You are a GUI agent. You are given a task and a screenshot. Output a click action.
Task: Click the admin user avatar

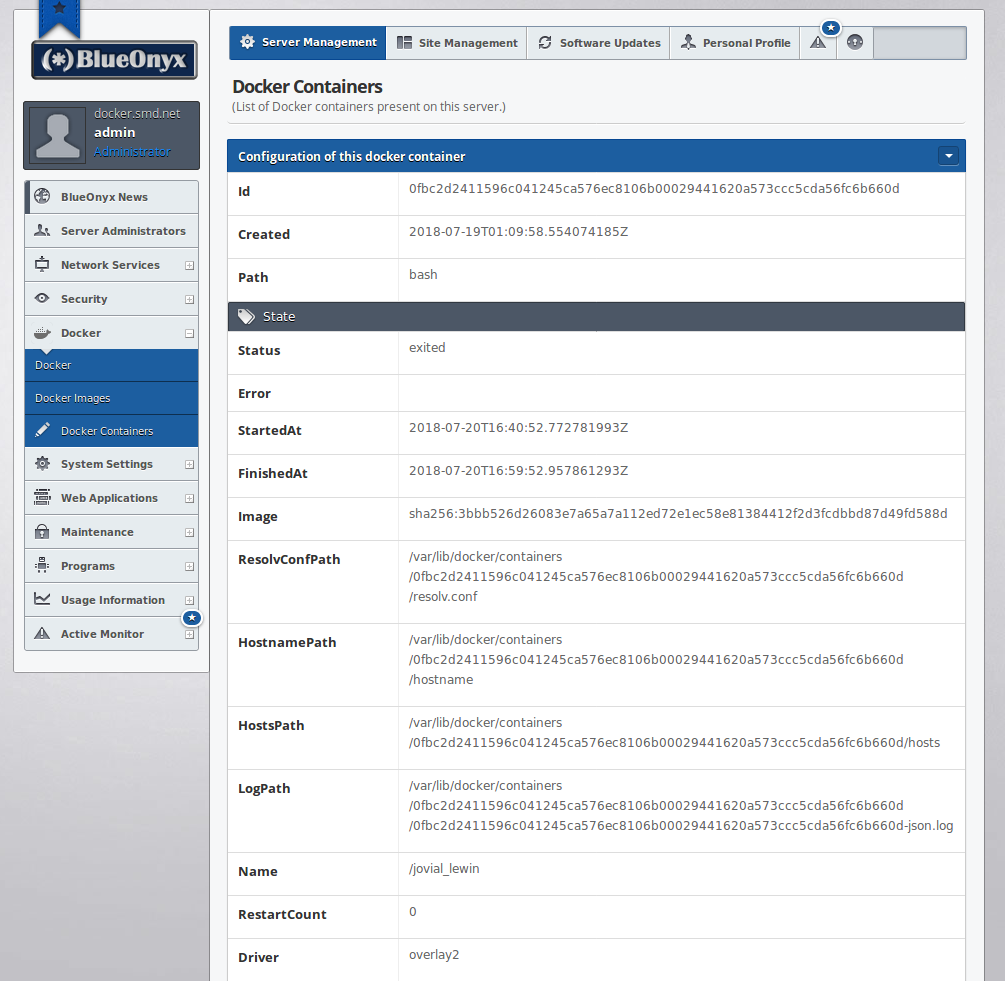click(58, 135)
